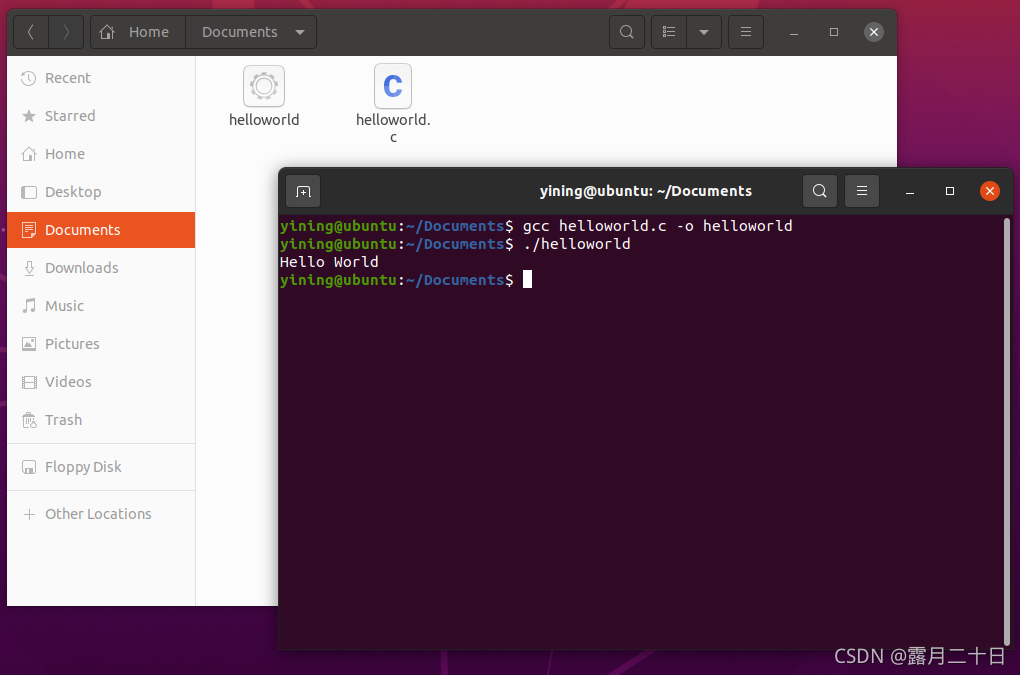
Task: Minimize the terminal window
Action: (x=910, y=191)
